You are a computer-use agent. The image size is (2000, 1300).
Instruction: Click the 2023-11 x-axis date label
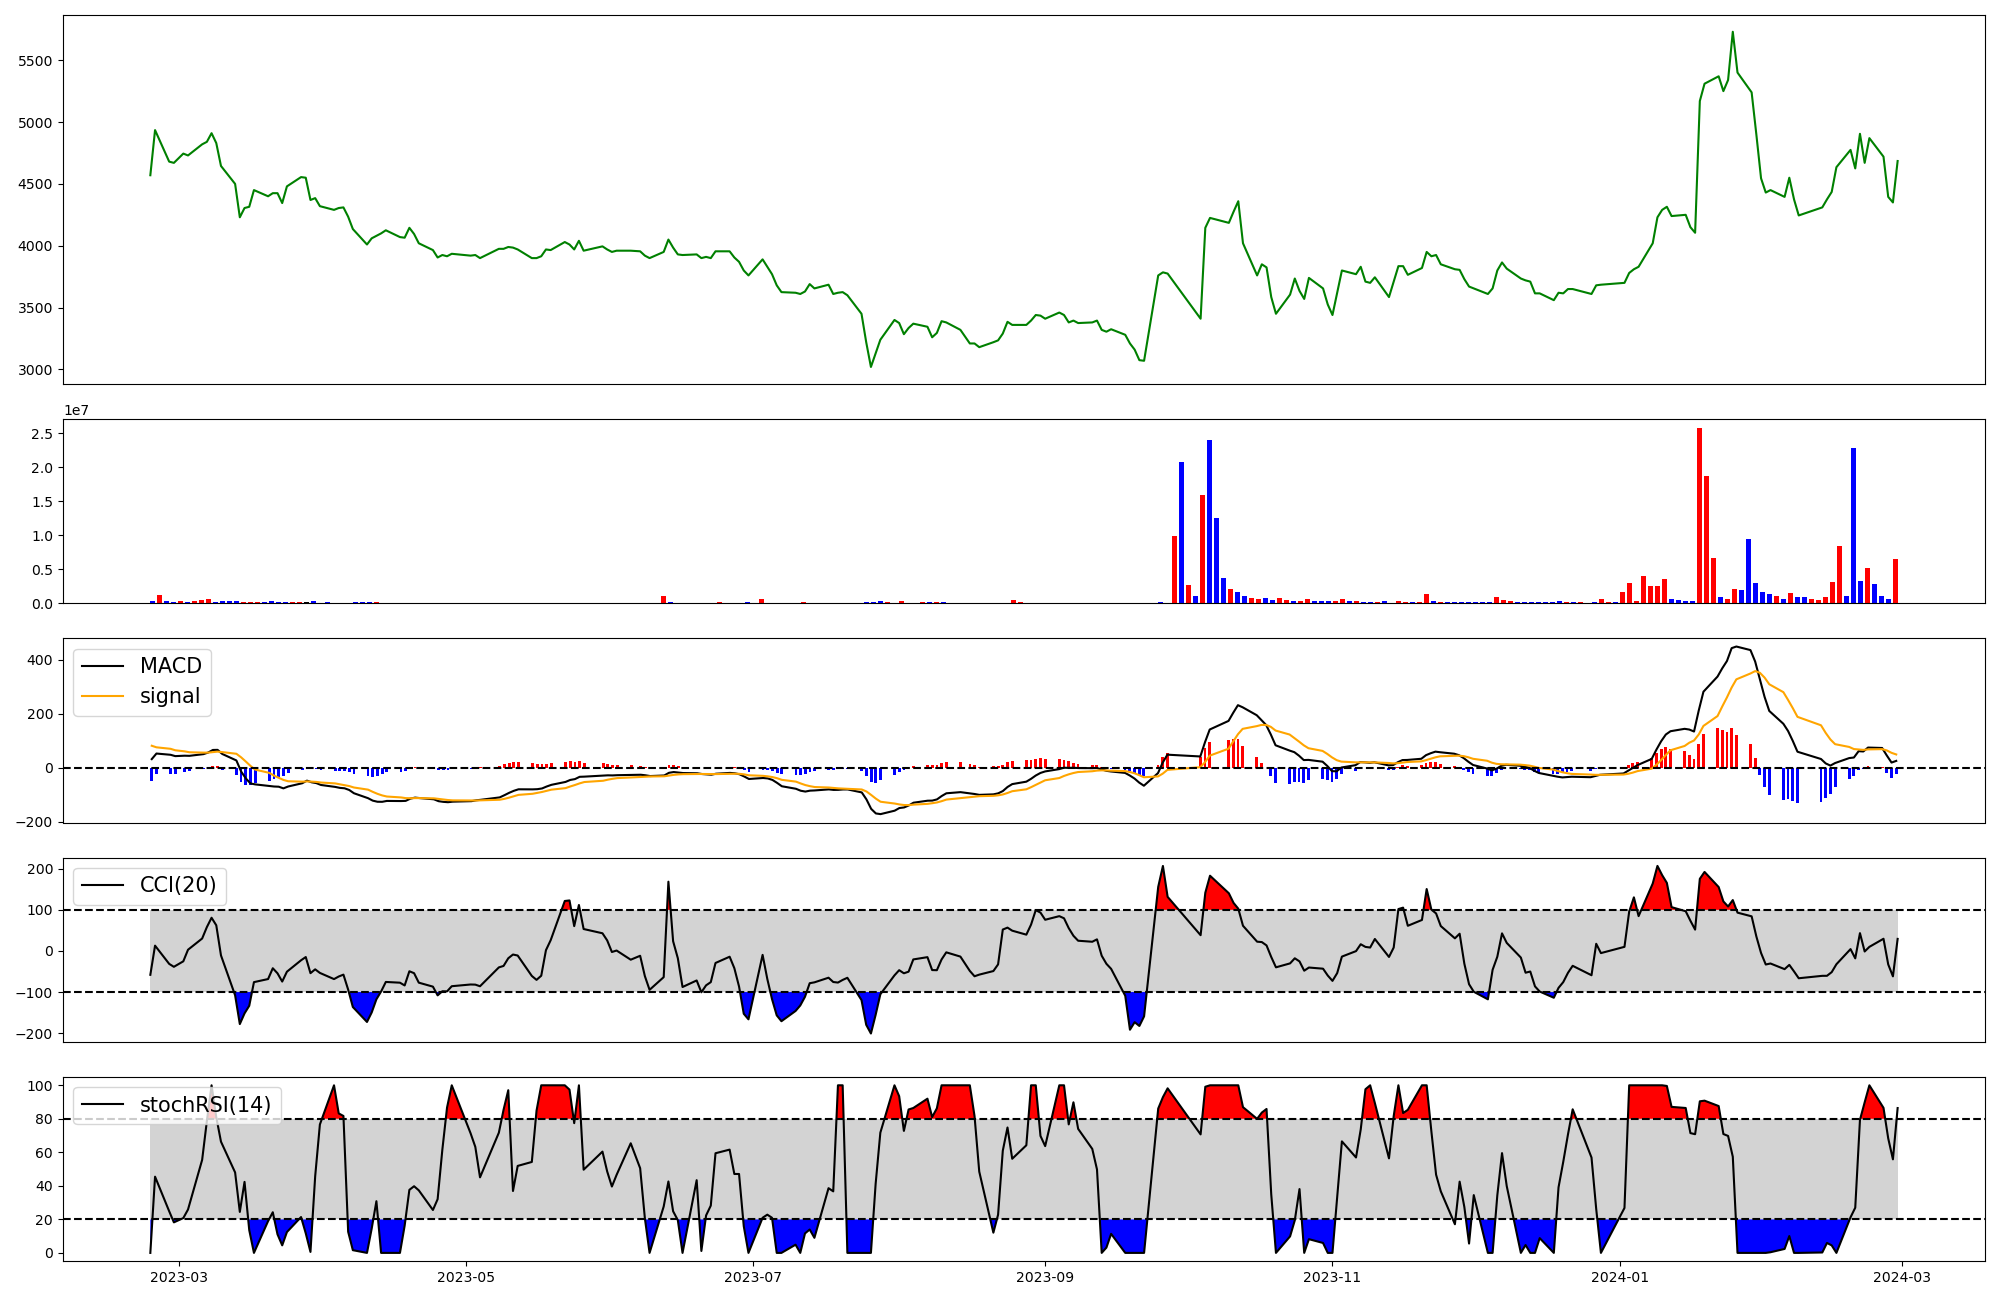[1333, 1277]
